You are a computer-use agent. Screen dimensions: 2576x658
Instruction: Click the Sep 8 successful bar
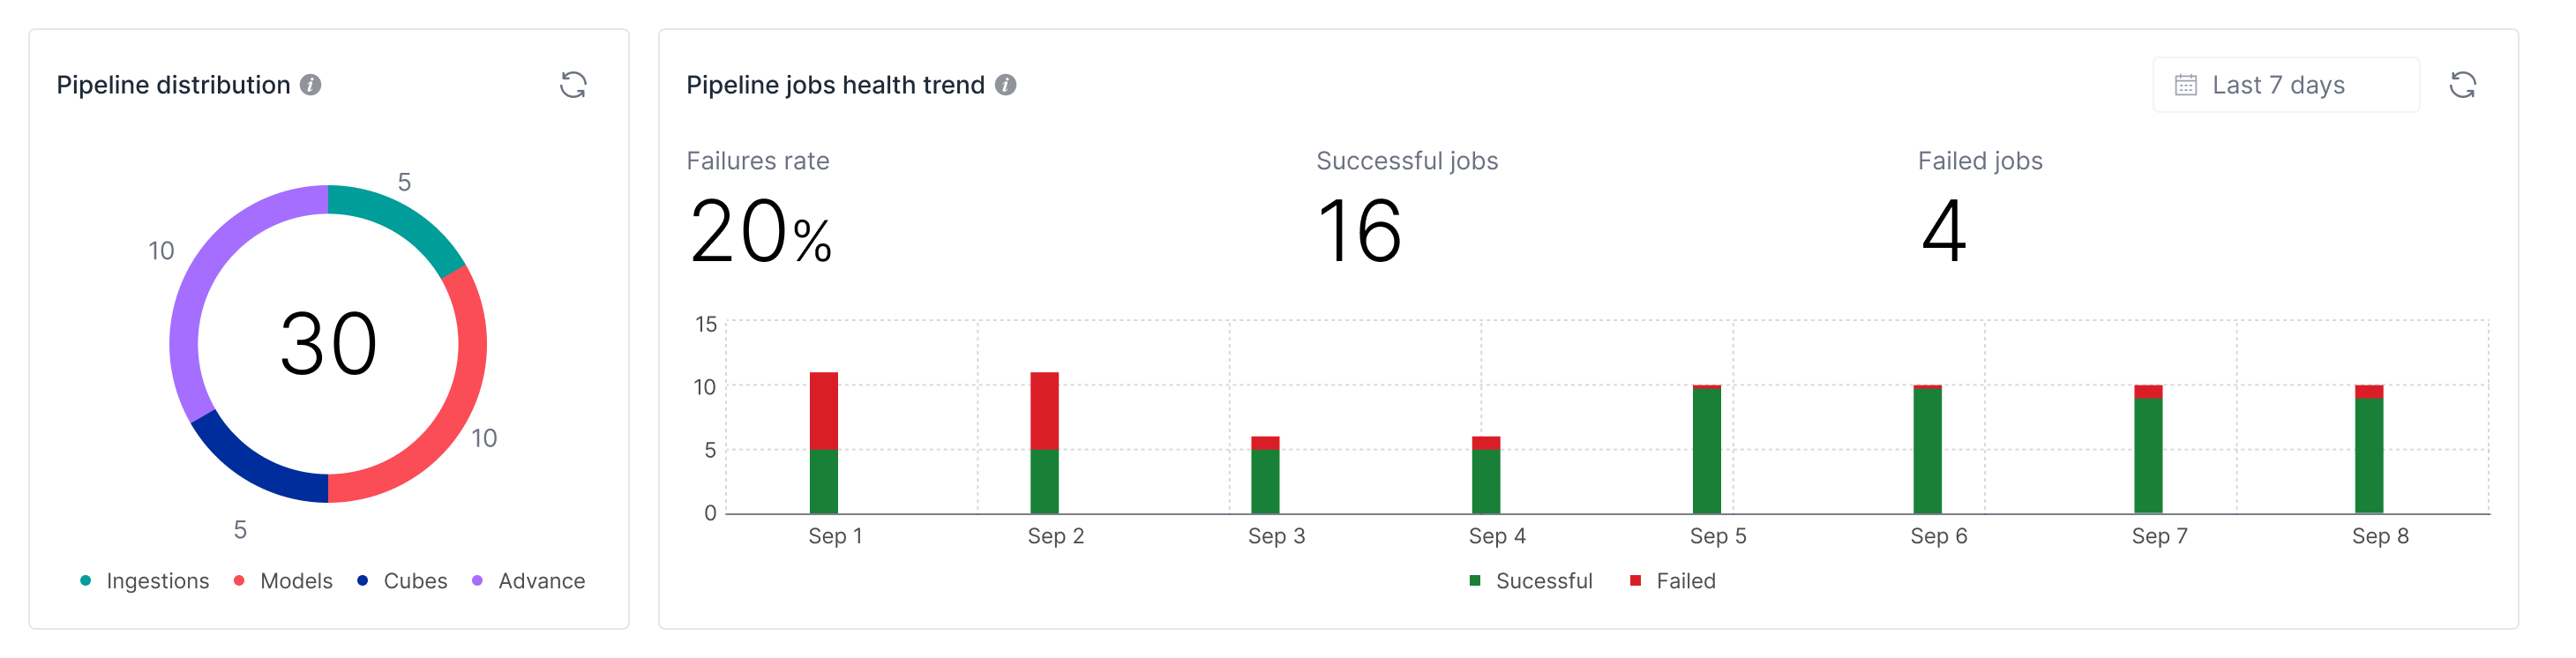2368,455
